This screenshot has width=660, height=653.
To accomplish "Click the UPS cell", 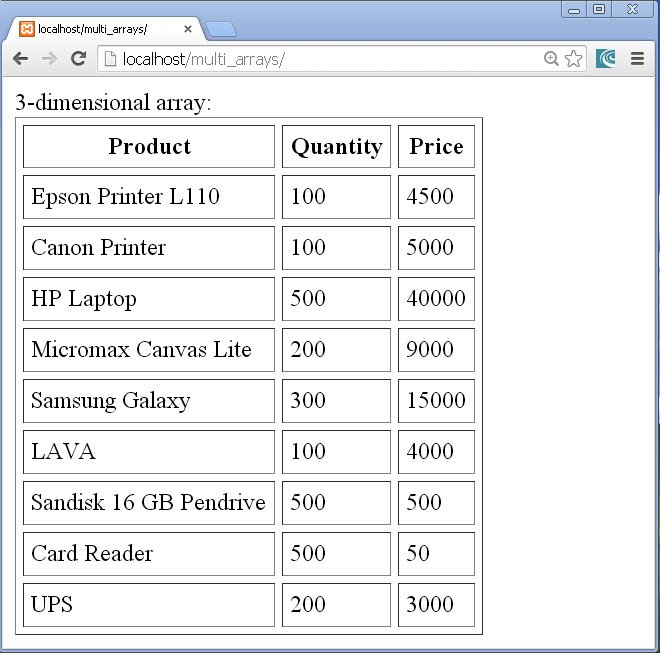I will (x=149, y=605).
